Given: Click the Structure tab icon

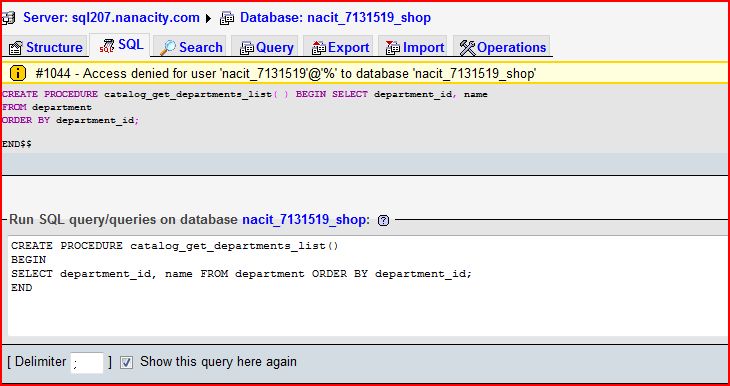Looking at the screenshot, I should coord(16,48).
